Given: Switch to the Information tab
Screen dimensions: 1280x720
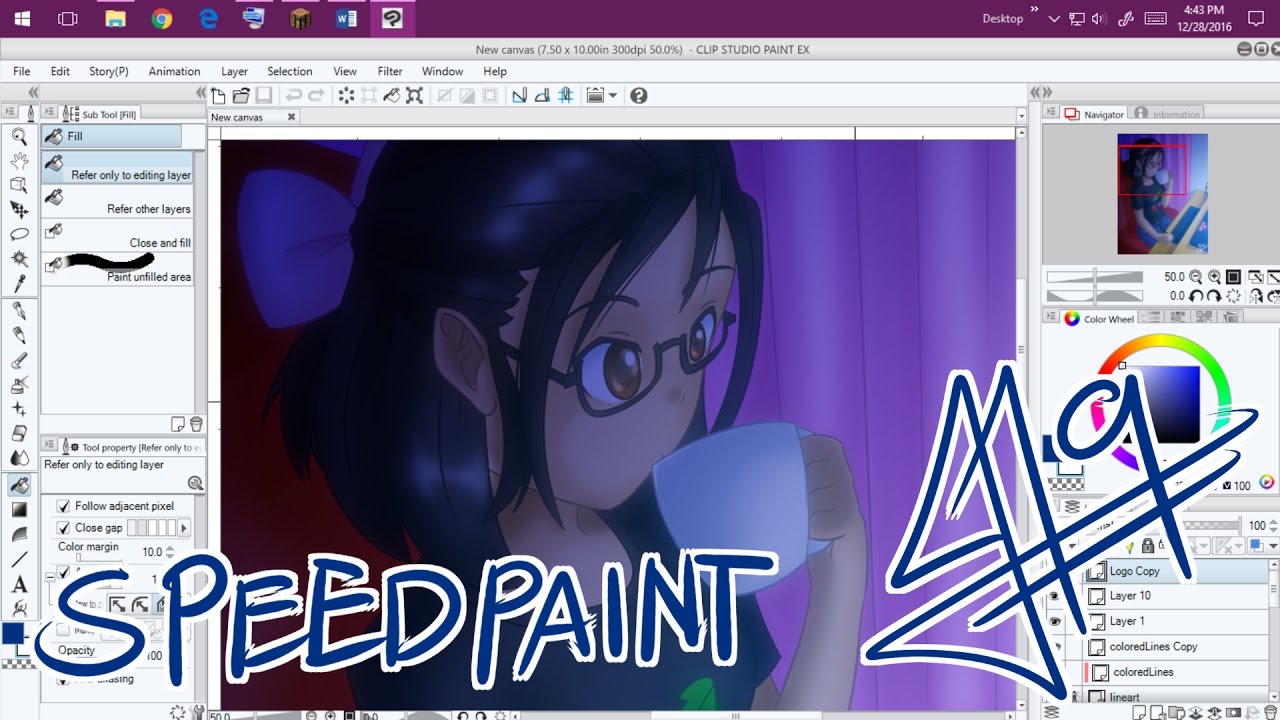Looking at the screenshot, I should 1168,114.
